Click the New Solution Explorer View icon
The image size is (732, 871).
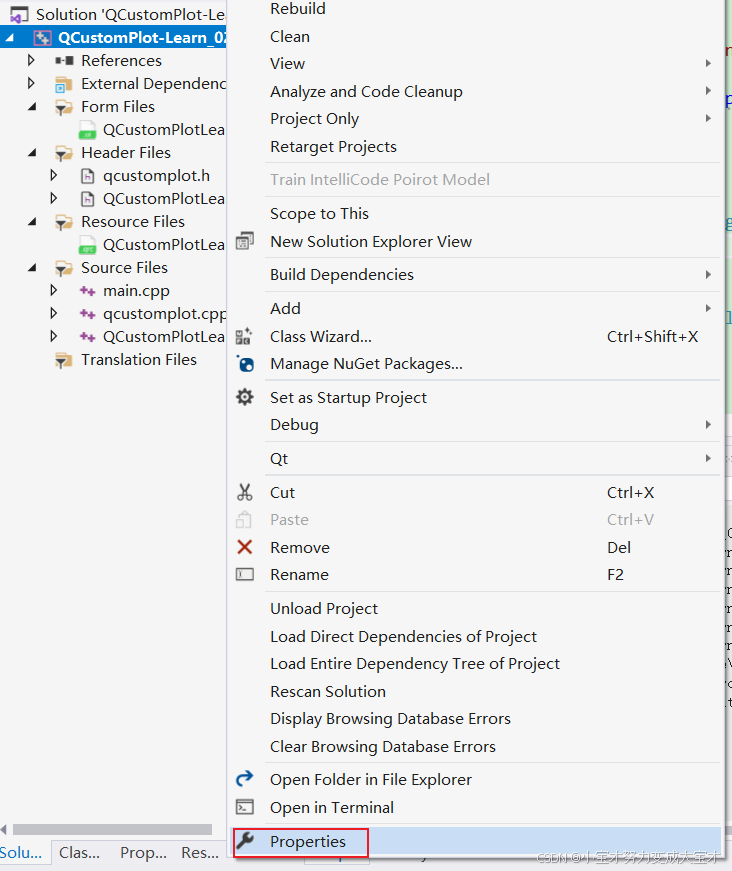245,241
